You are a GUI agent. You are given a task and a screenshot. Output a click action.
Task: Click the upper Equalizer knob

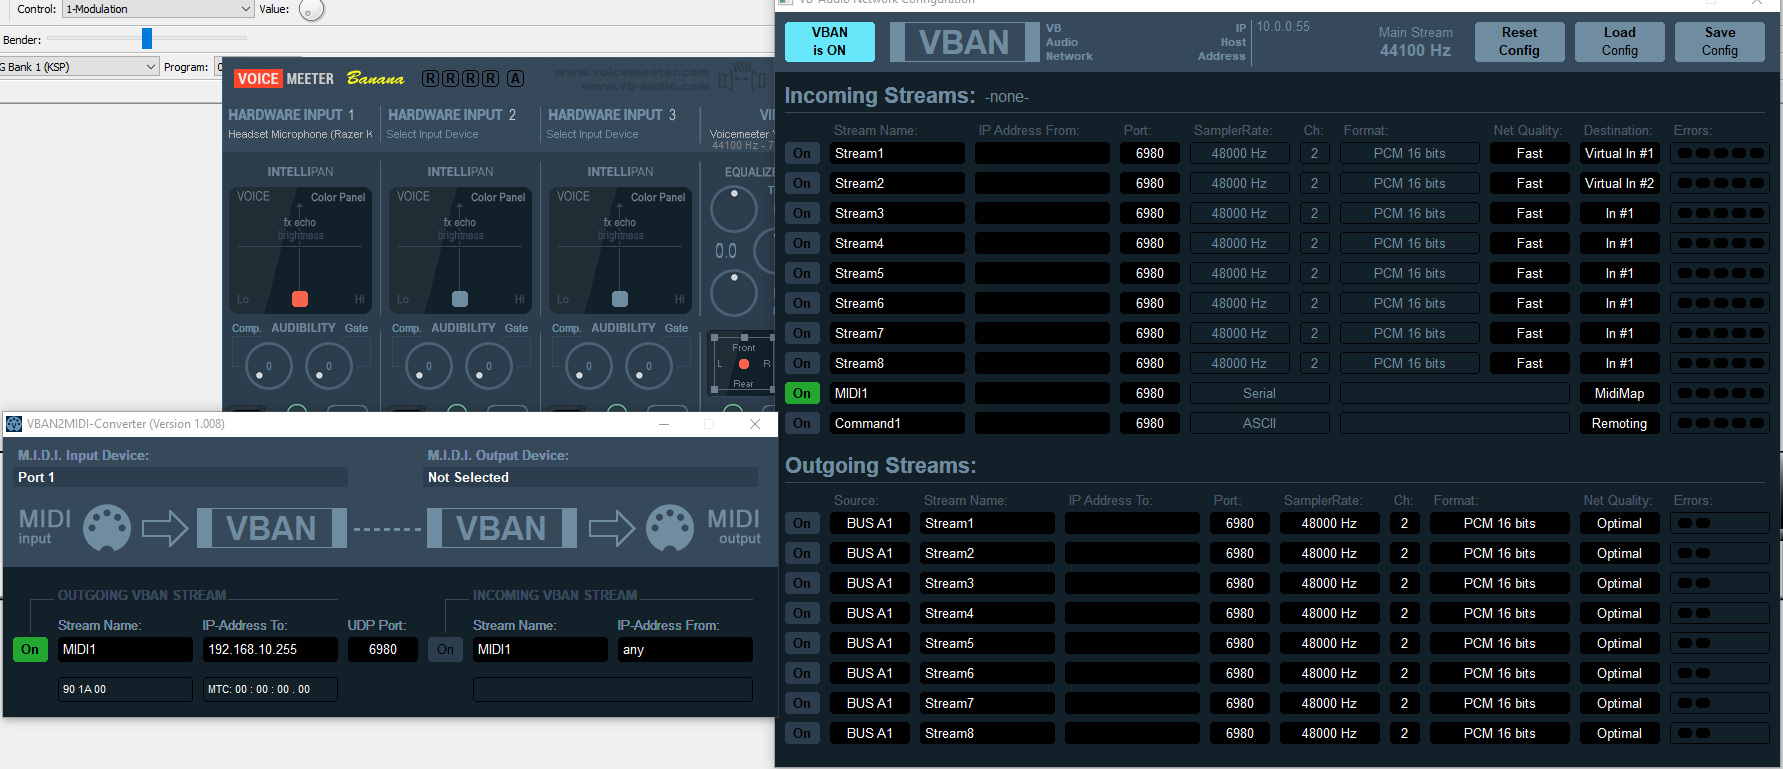tap(734, 208)
